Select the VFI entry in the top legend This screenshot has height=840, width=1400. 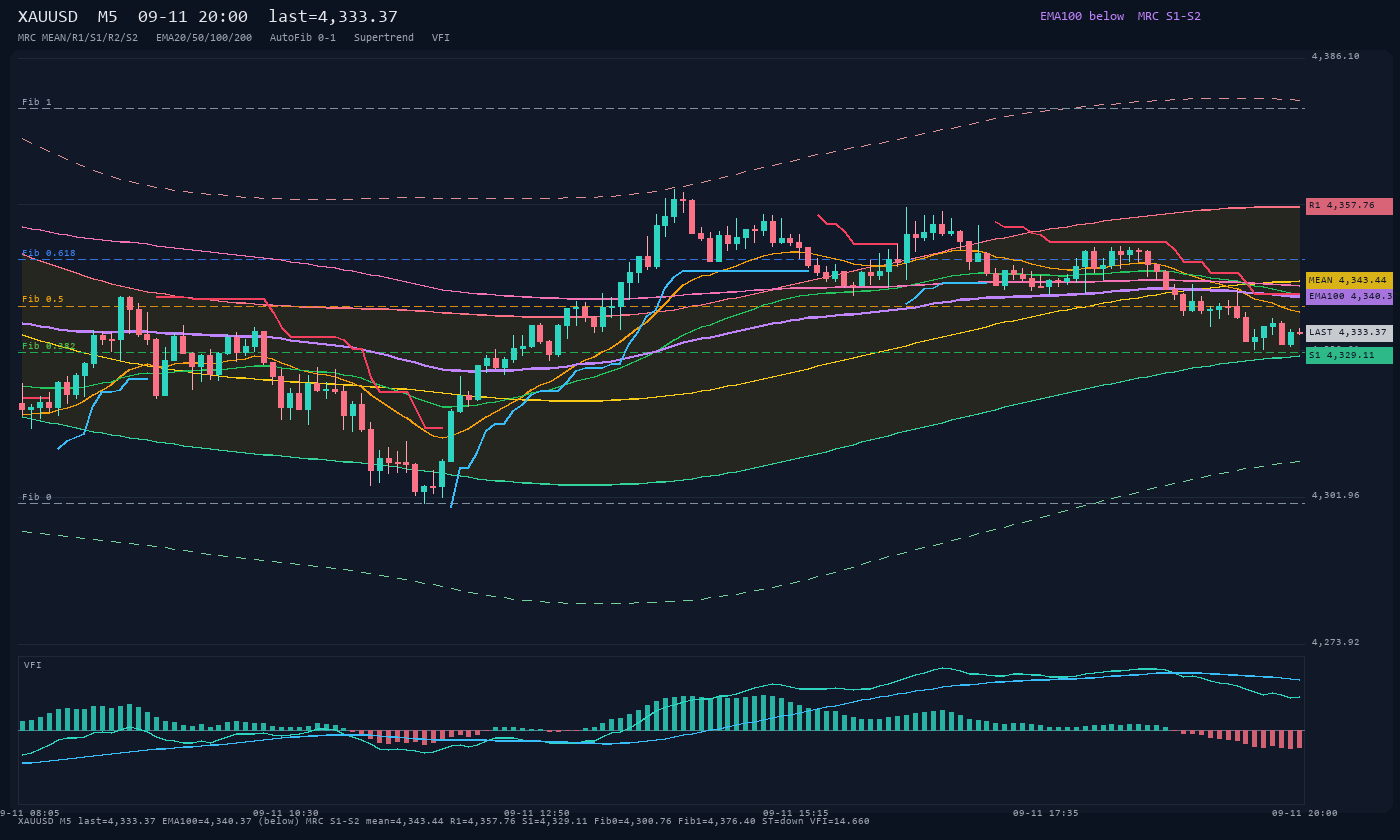[x=441, y=37]
